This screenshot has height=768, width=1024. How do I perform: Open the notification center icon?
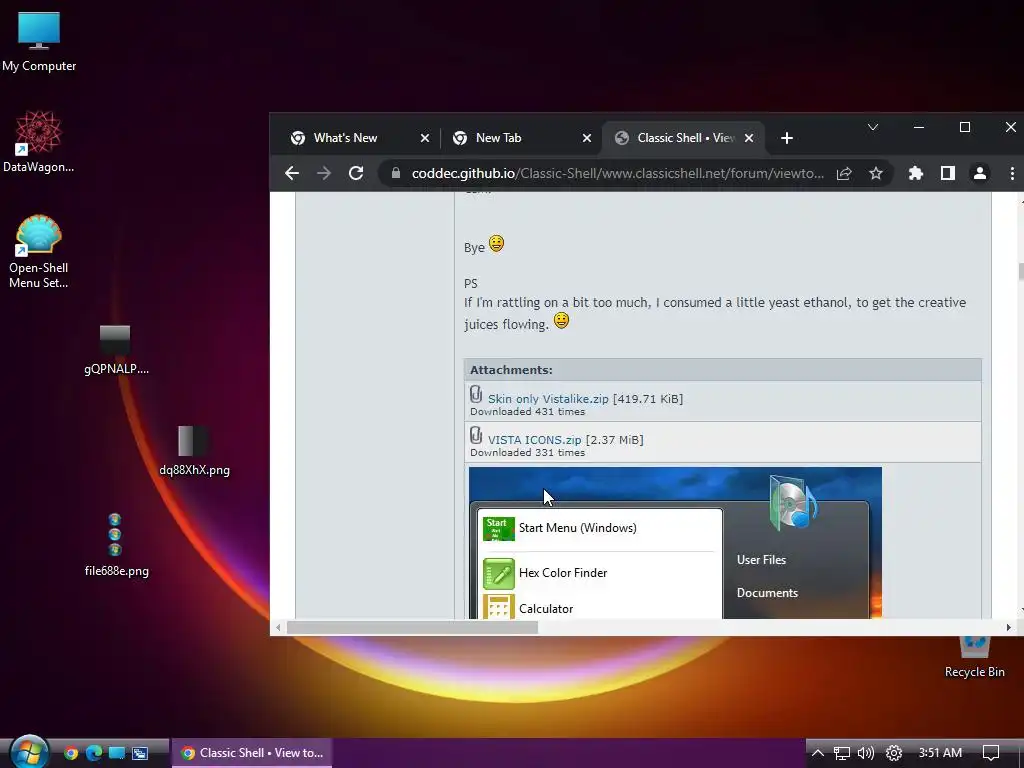point(991,753)
